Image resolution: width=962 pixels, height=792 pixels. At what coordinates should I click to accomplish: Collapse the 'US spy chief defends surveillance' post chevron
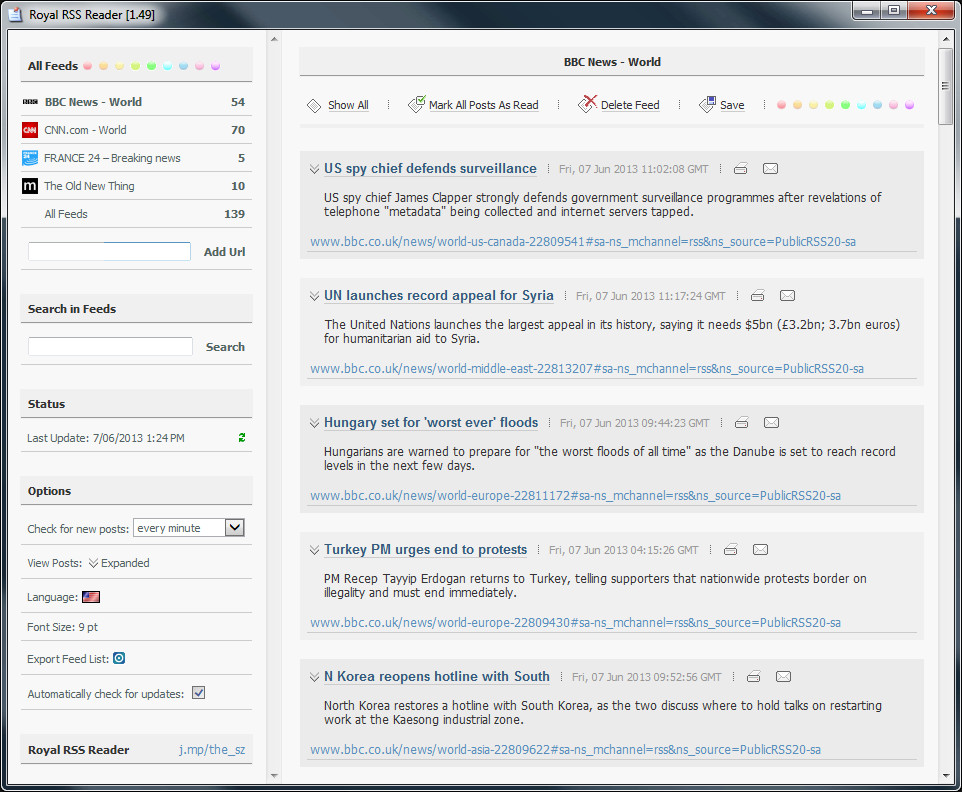314,169
